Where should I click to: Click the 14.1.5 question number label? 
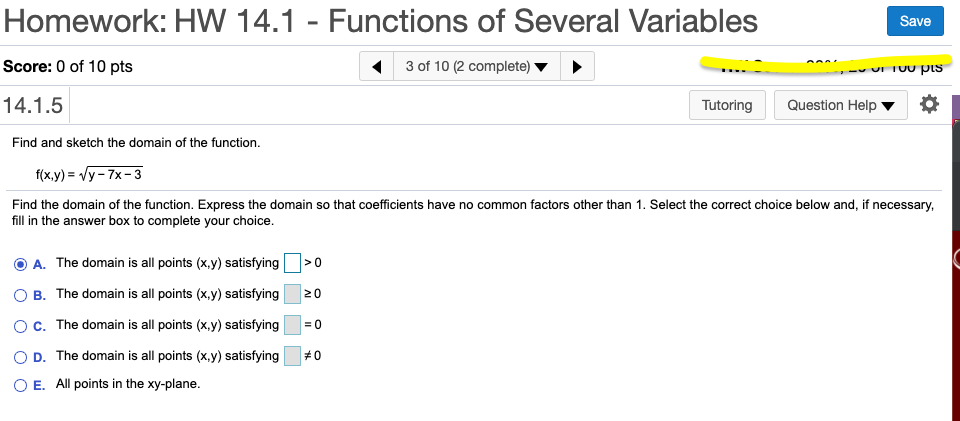click(x=33, y=105)
